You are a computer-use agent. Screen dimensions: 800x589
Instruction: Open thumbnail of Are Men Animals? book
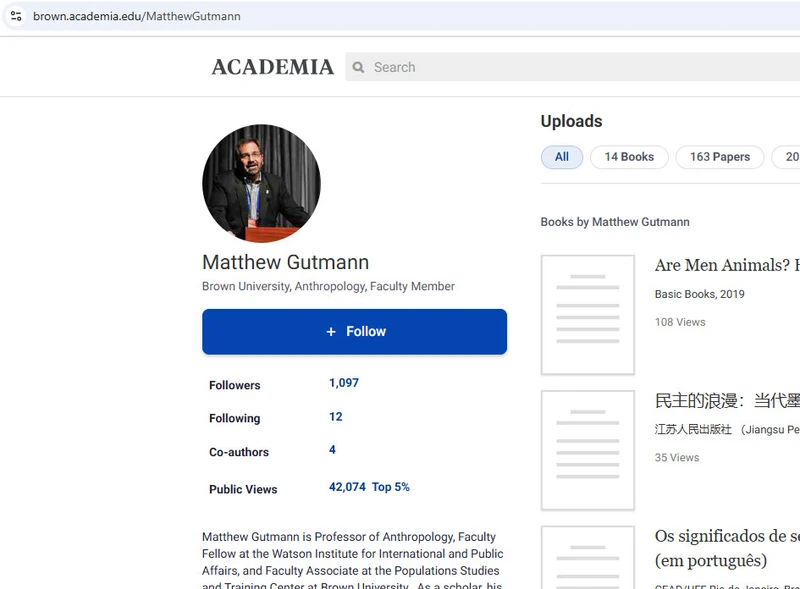coord(588,315)
